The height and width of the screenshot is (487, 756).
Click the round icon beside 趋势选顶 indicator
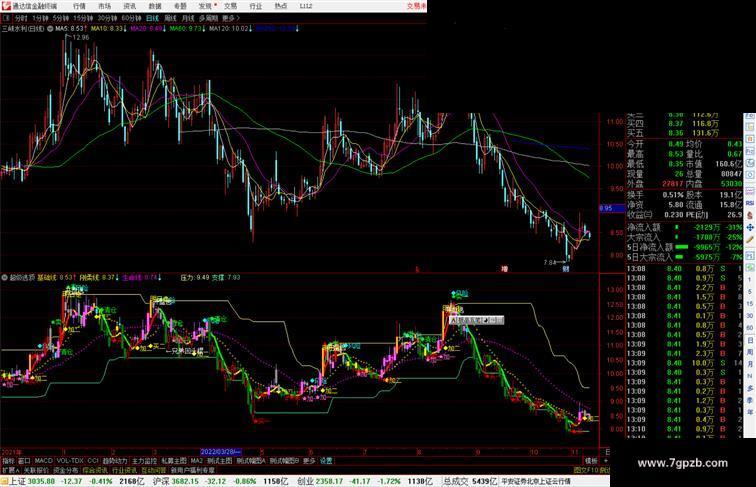click(5, 278)
